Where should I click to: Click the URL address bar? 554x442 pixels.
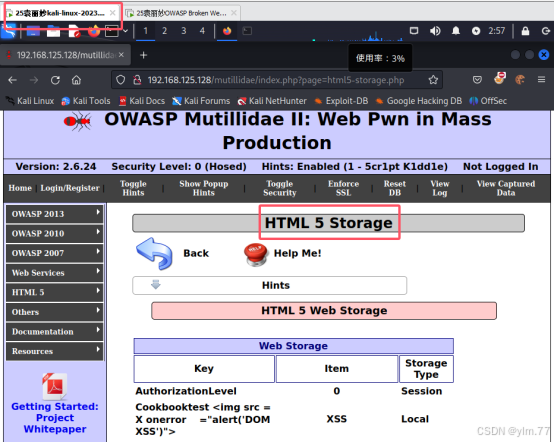pyautogui.click(x=276, y=80)
